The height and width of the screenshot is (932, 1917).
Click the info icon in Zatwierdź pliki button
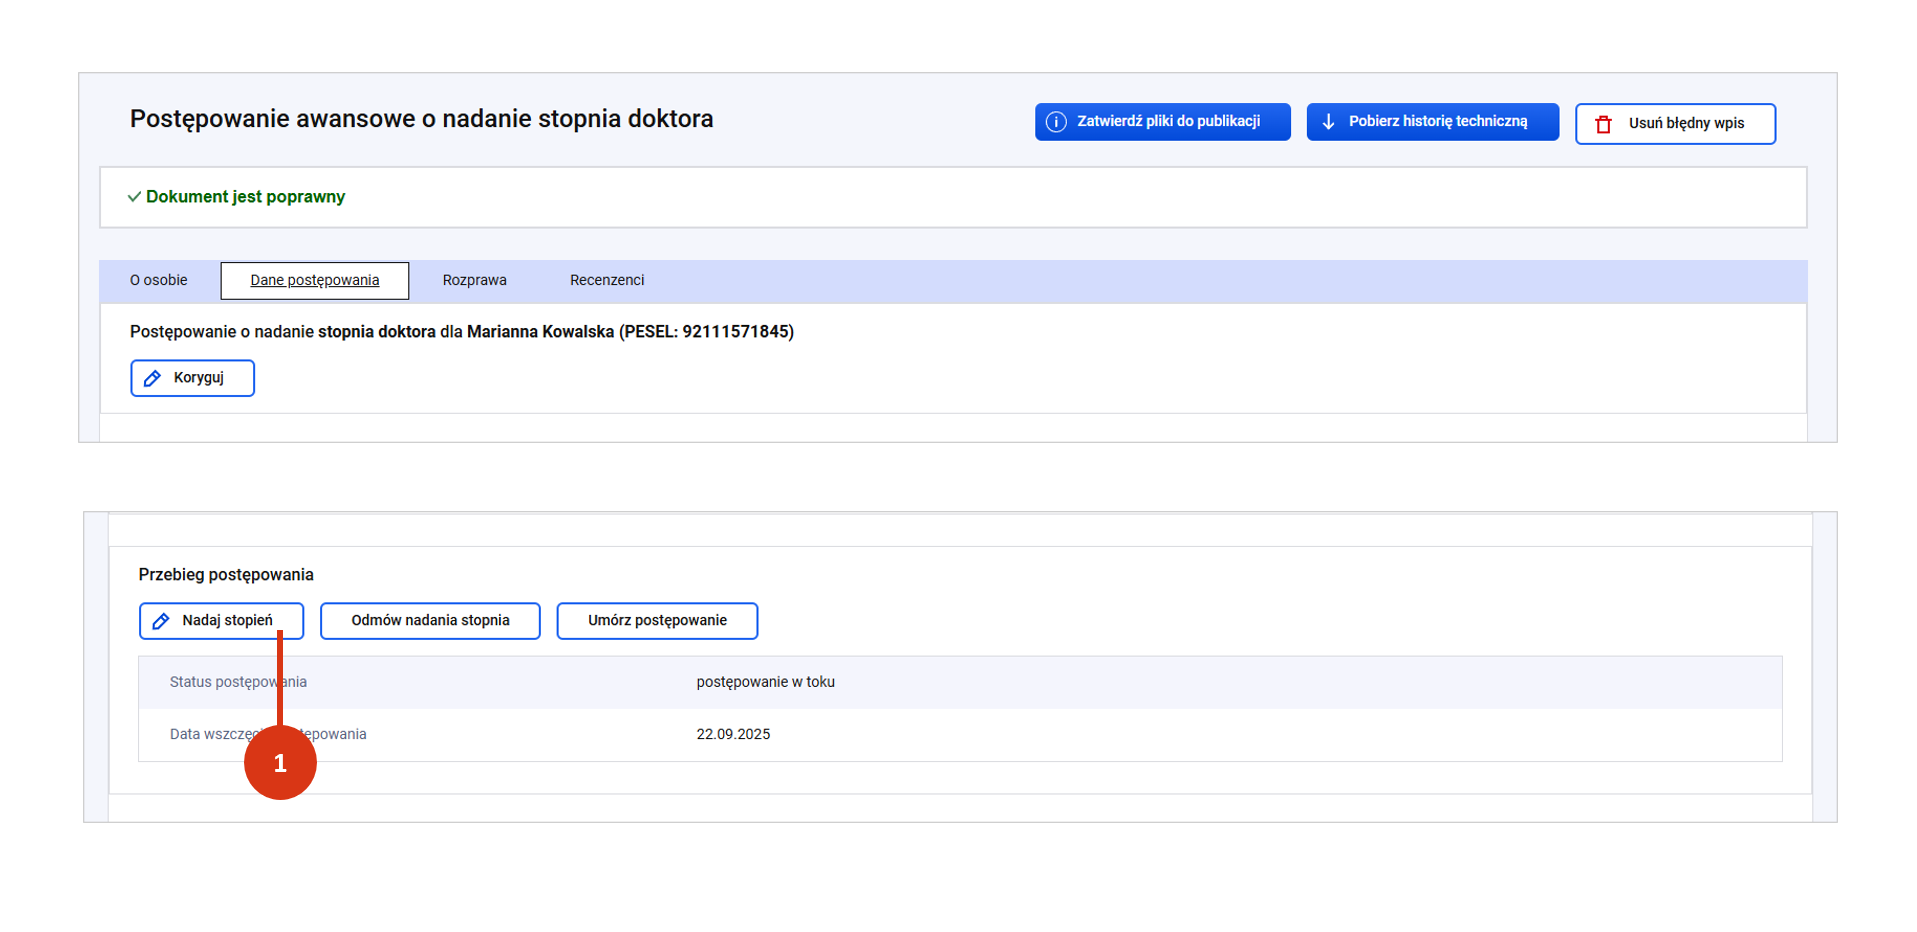click(1056, 122)
